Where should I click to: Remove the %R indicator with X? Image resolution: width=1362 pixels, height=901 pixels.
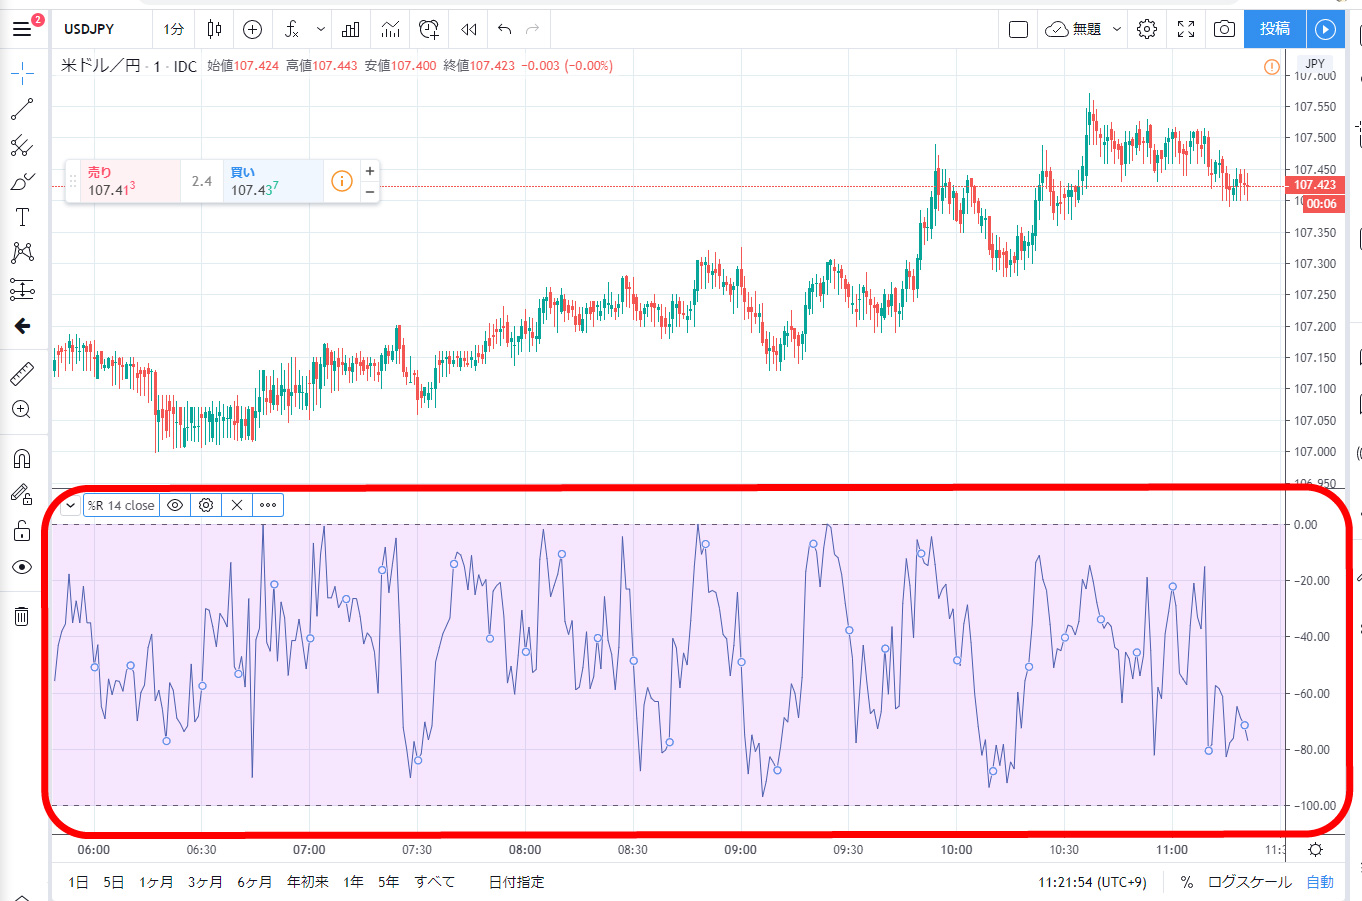point(237,505)
